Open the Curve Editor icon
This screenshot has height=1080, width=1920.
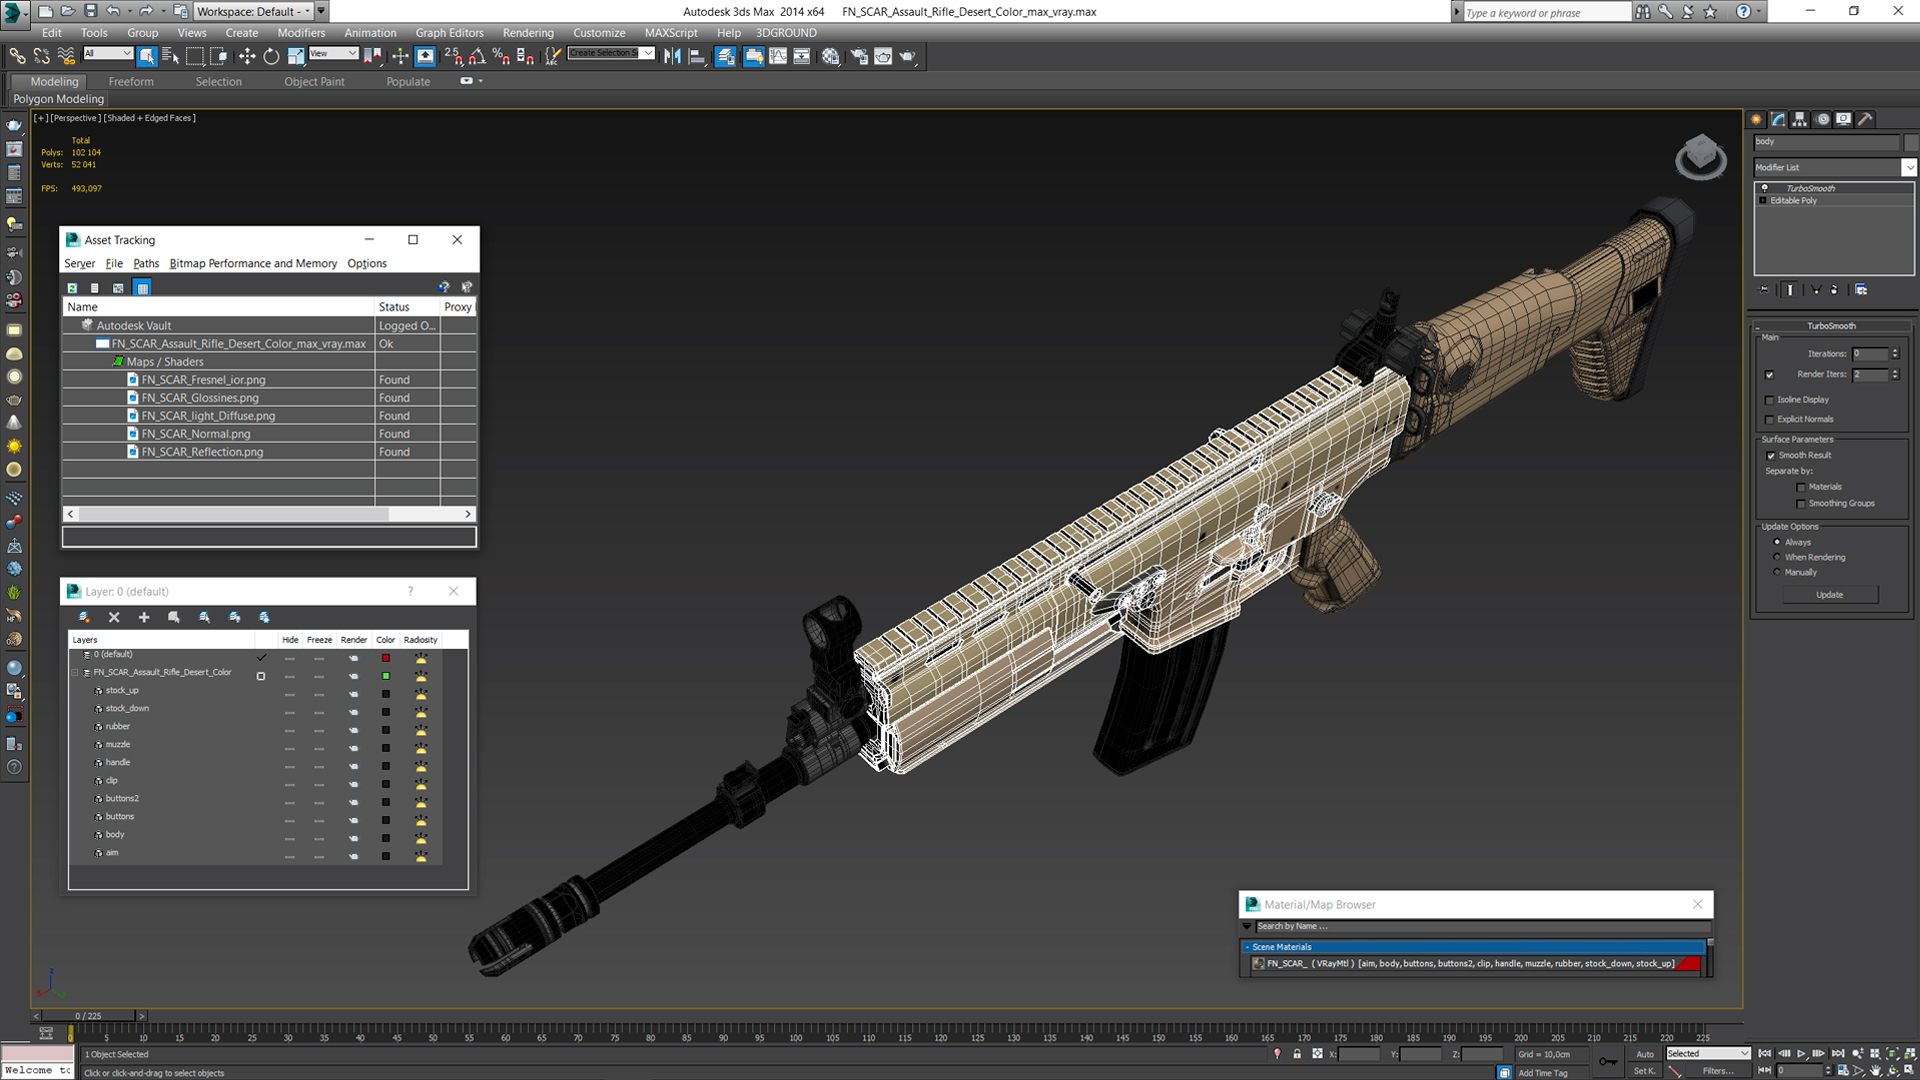click(x=778, y=56)
